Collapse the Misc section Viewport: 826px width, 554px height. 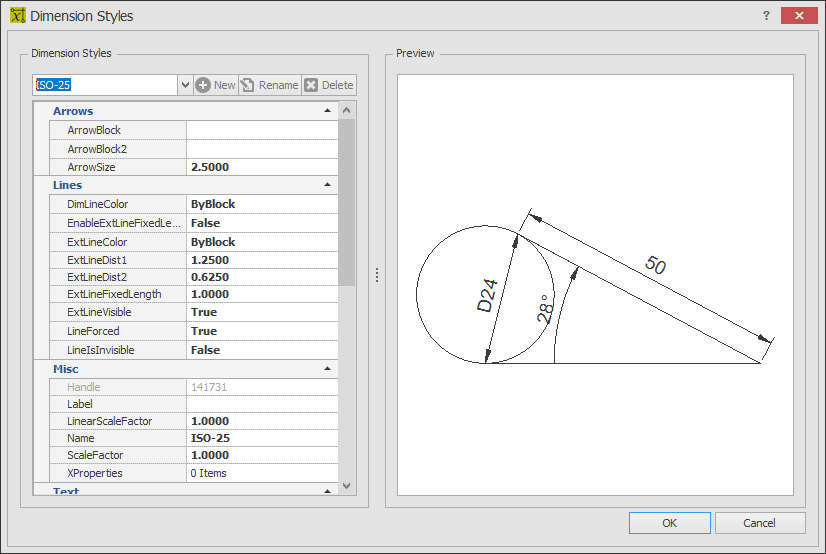point(327,369)
